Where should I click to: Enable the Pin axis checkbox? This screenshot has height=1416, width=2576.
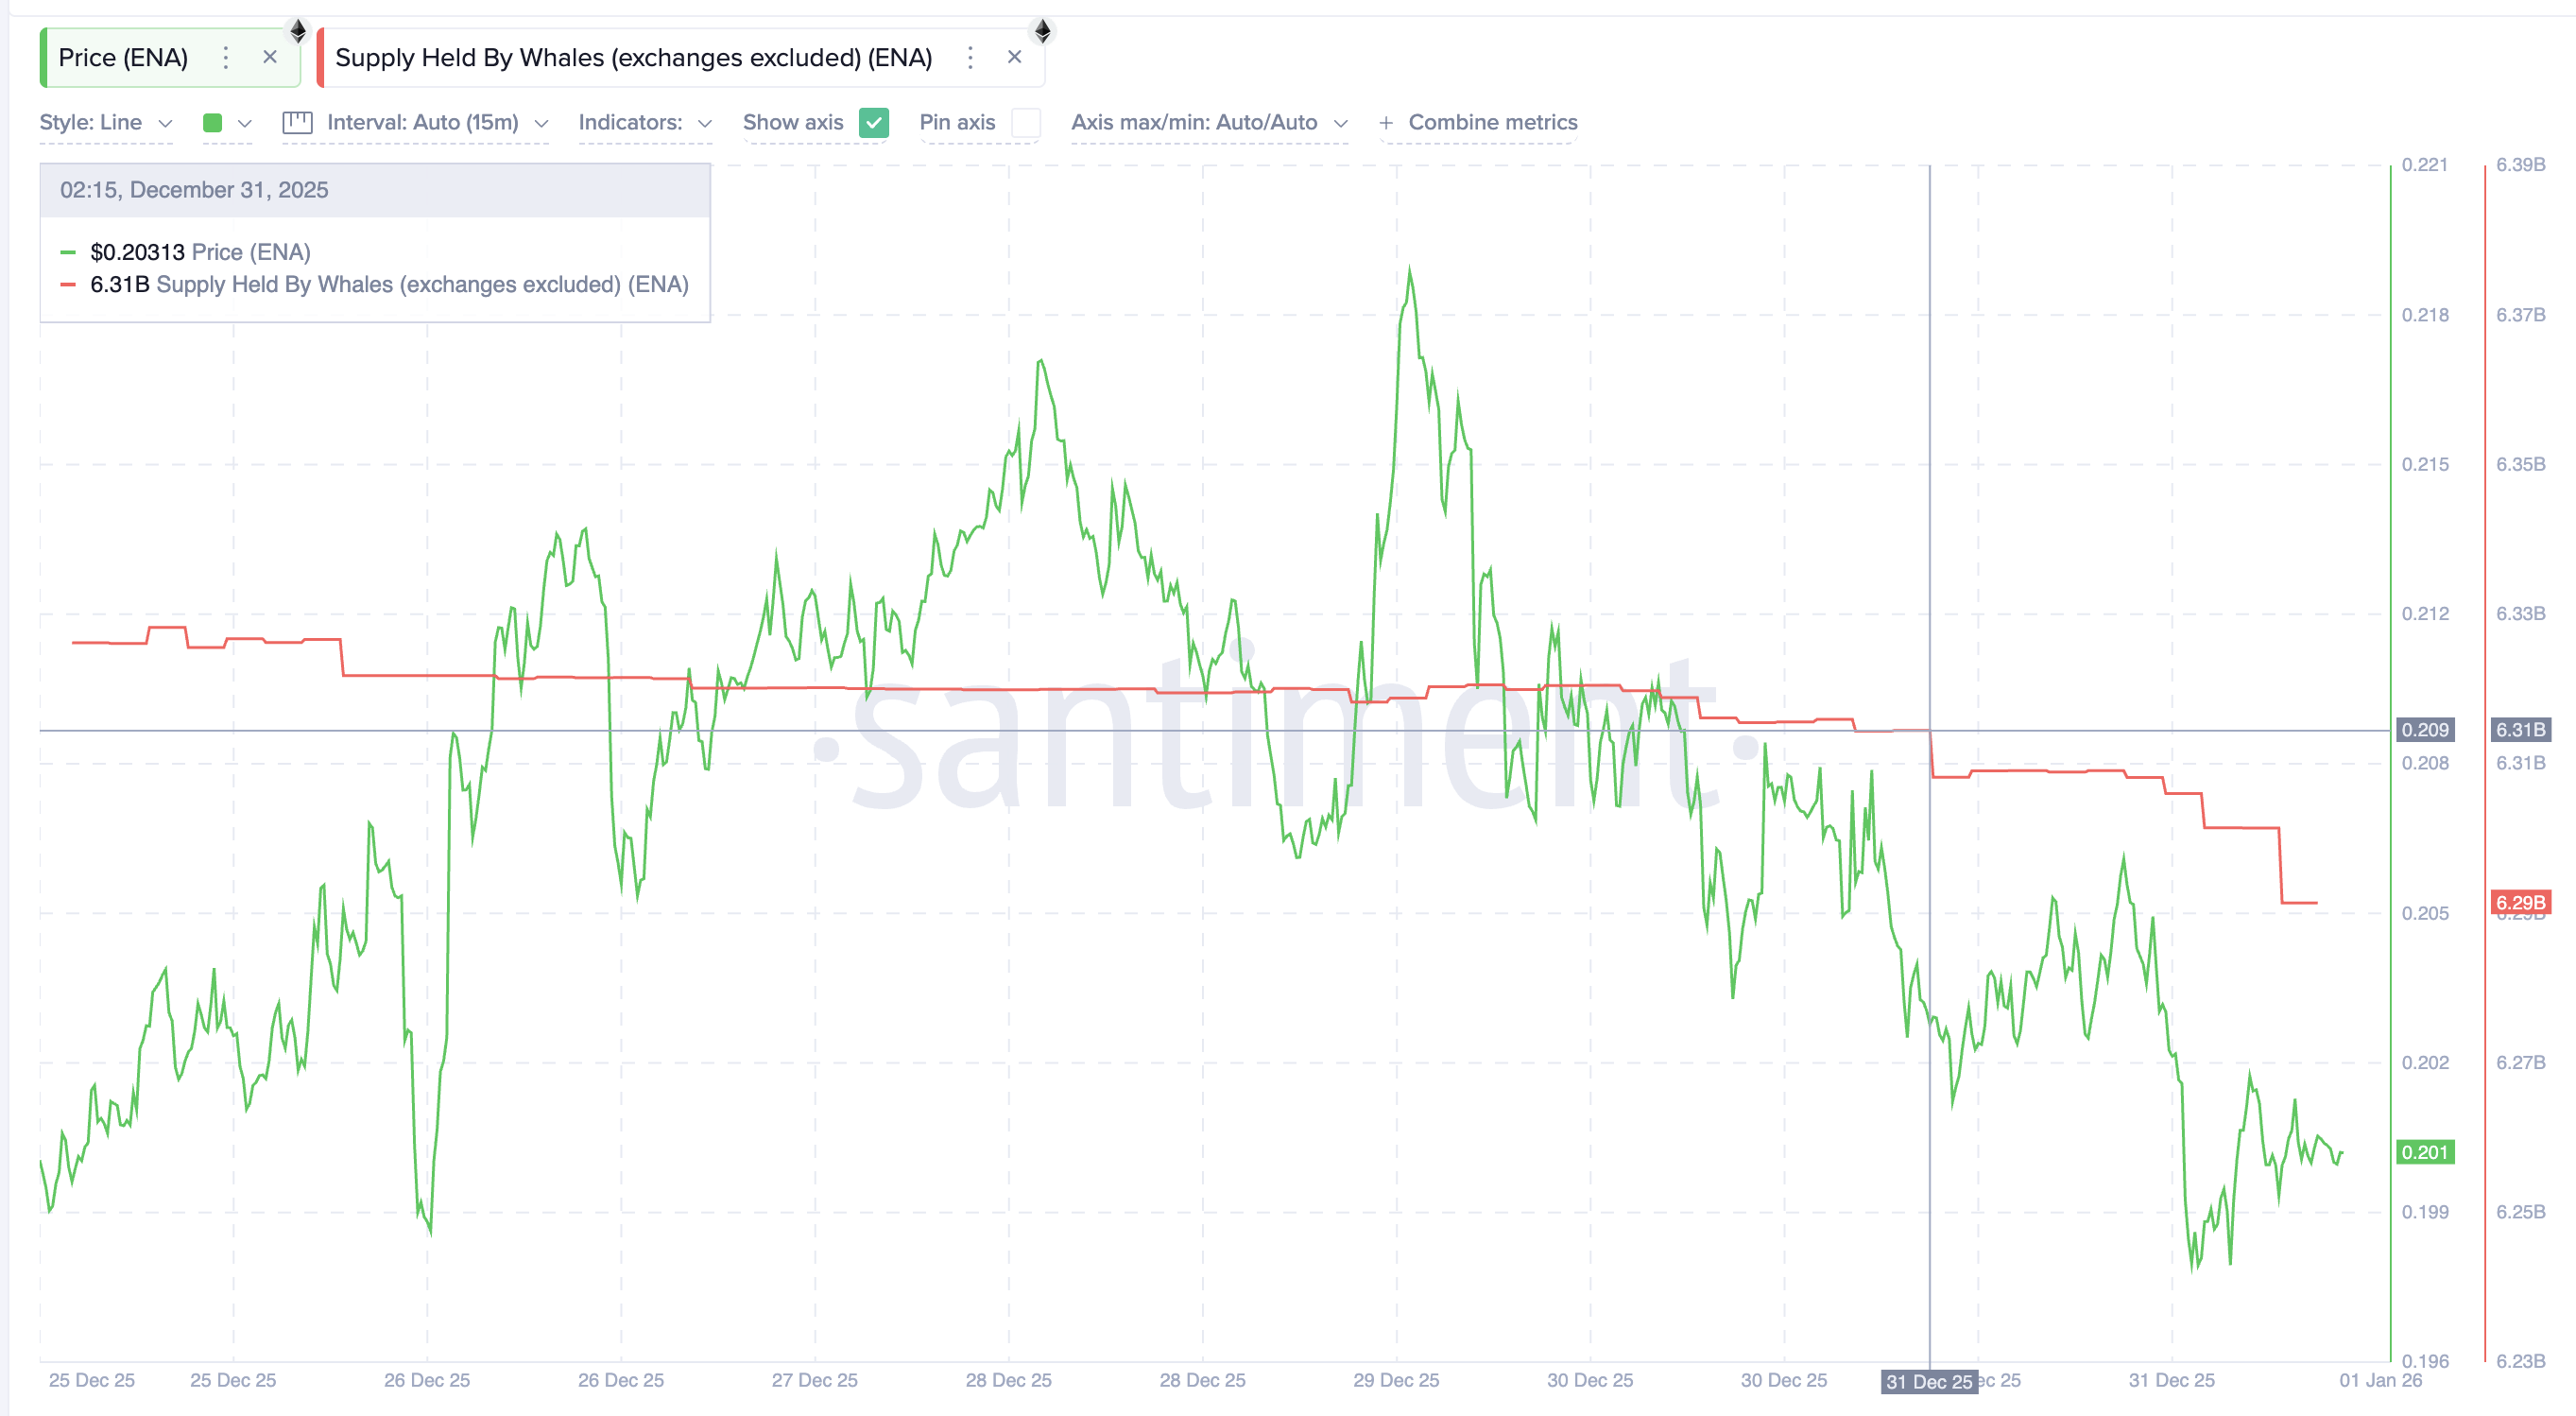(1027, 122)
